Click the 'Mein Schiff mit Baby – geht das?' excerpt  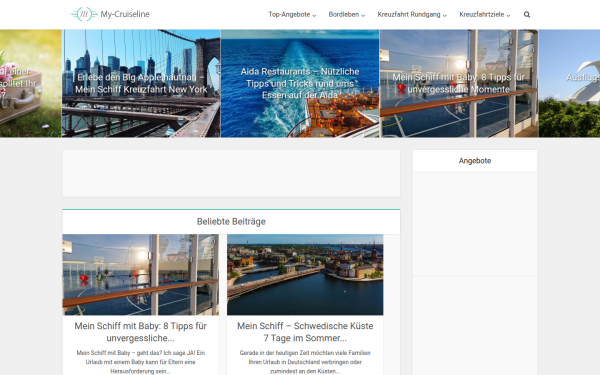[x=141, y=362]
